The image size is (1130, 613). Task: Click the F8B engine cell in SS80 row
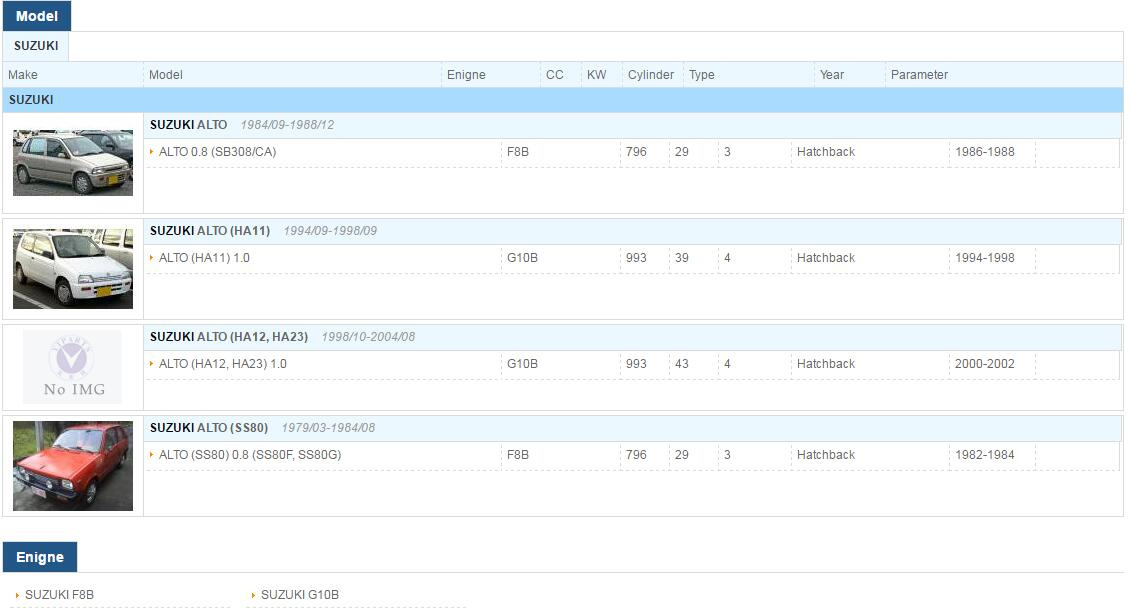[517, 455]
